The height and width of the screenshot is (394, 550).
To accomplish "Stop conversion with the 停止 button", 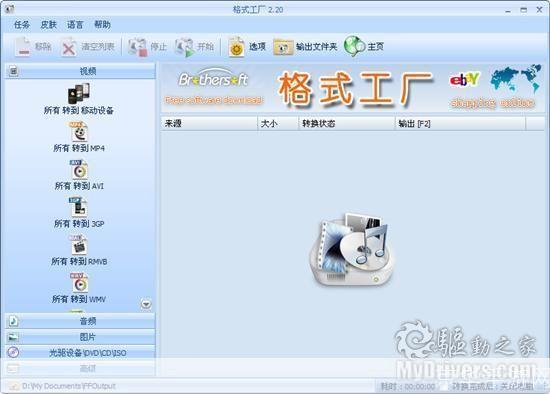I will coord(147,47).
